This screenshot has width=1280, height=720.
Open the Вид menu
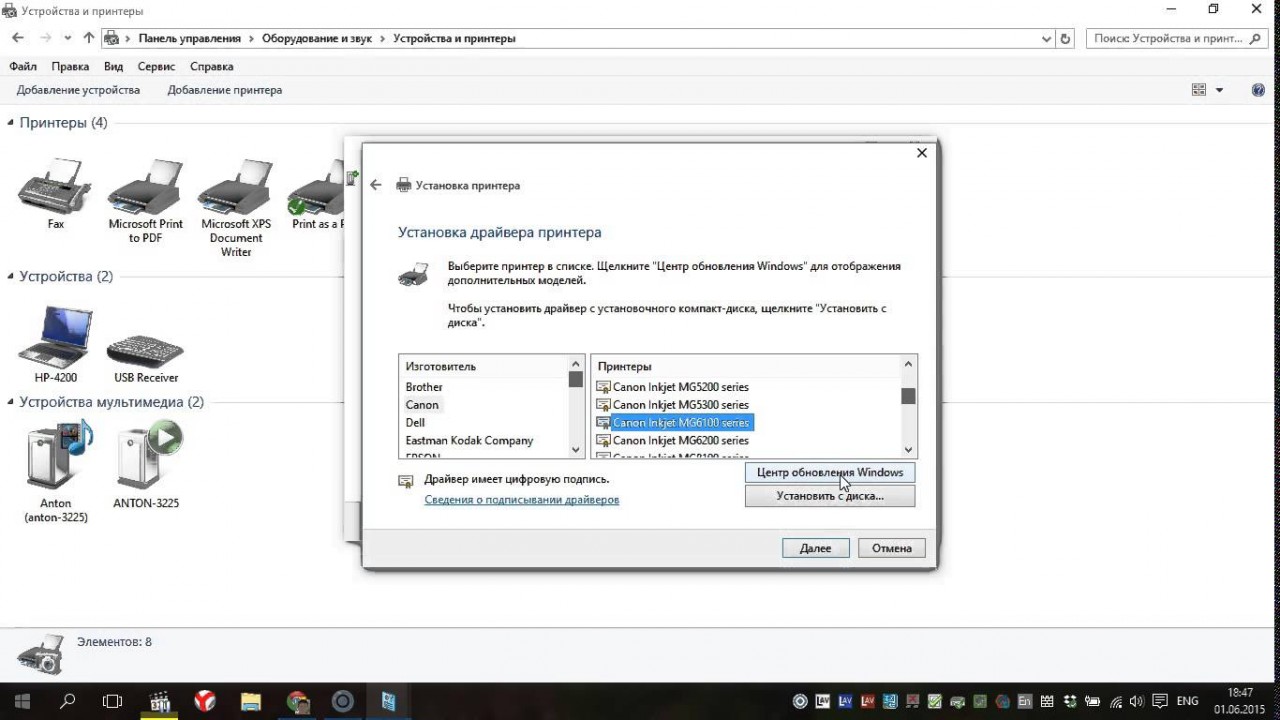113,66
